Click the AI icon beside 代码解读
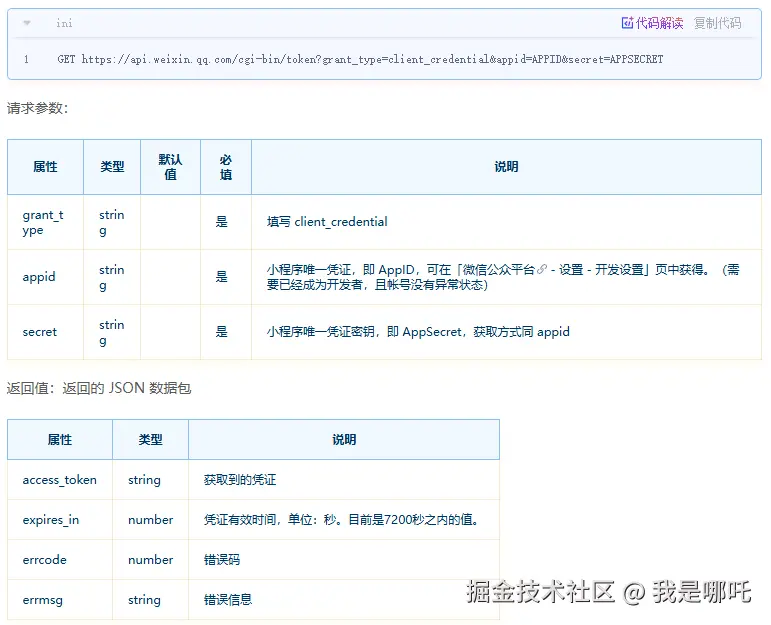Screen dimensions: 771x625 627,23
